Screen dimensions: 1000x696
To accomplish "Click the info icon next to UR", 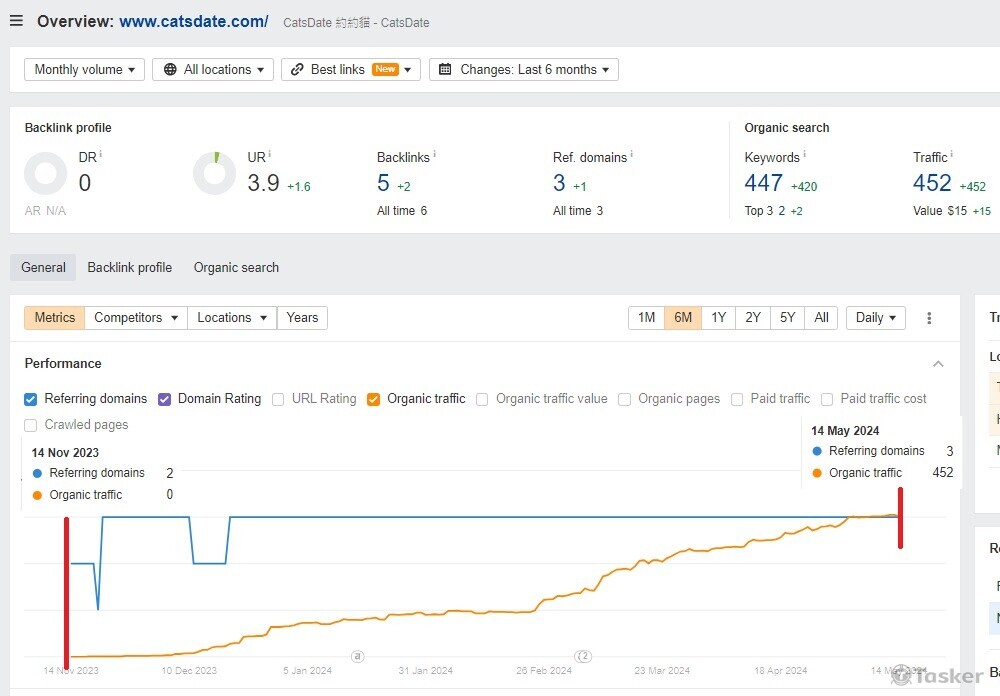I will 270,155.
